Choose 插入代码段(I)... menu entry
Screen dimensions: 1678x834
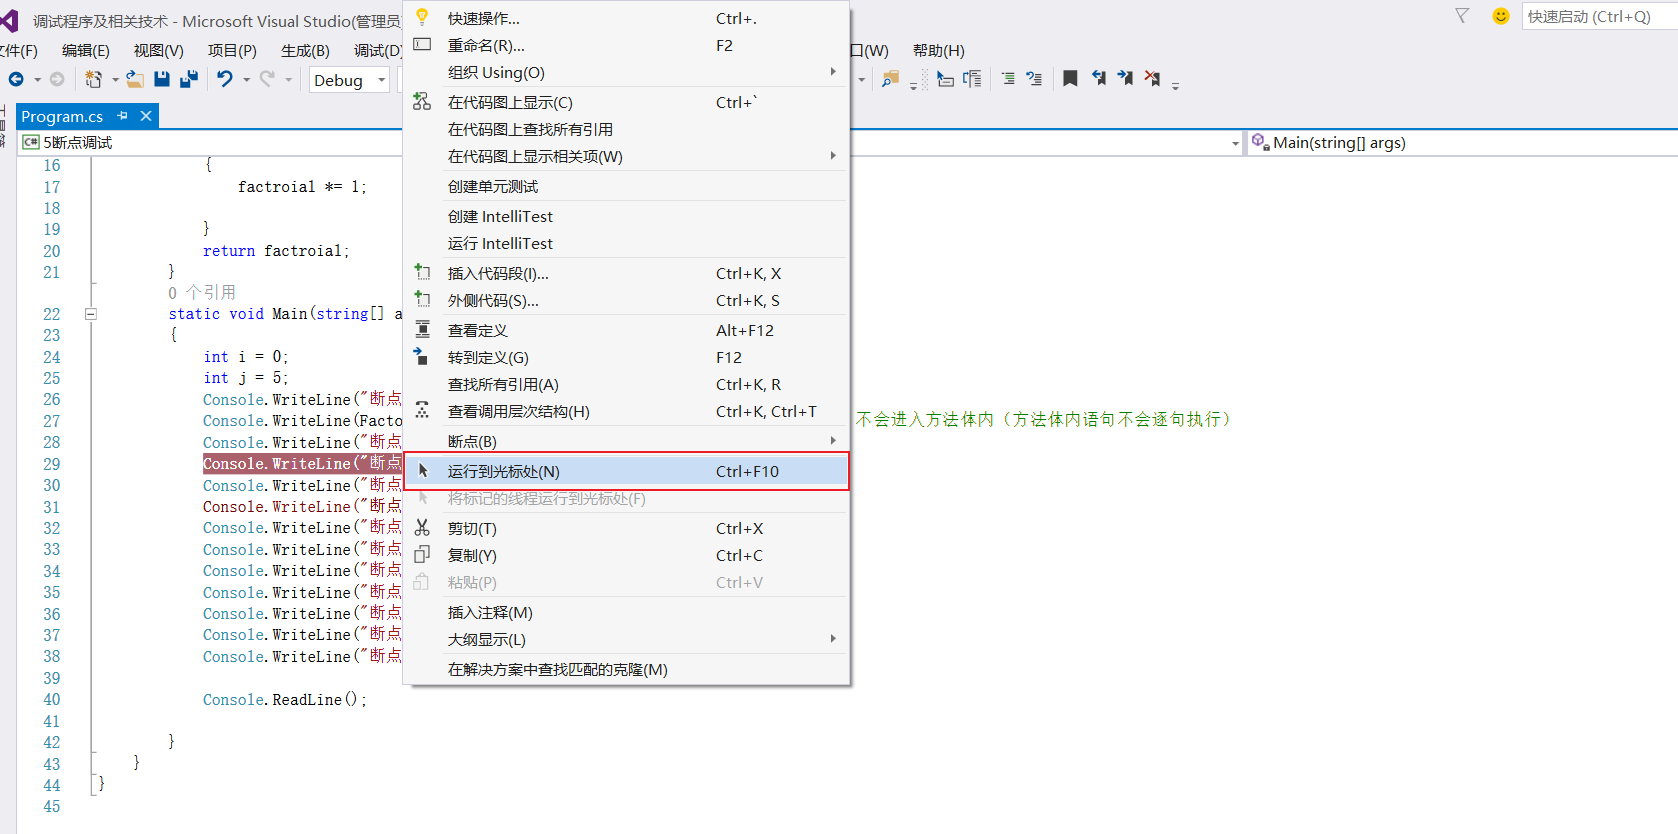(x=627, y=273)
